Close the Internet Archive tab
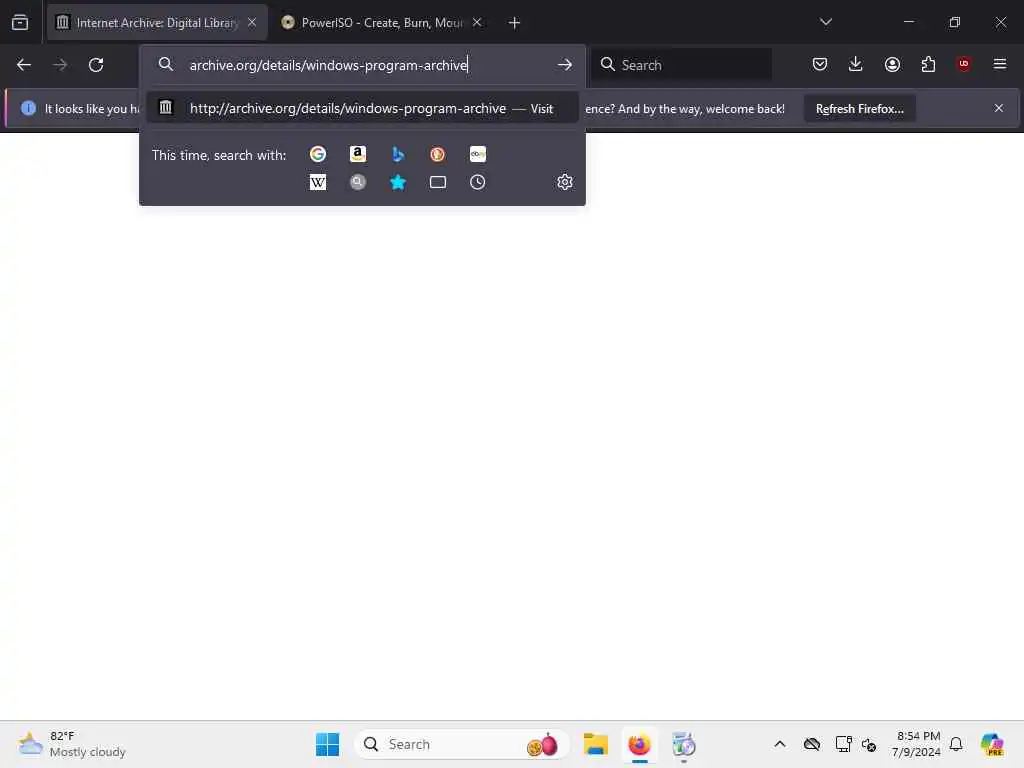1024x768 pixels. pos(252,23)
